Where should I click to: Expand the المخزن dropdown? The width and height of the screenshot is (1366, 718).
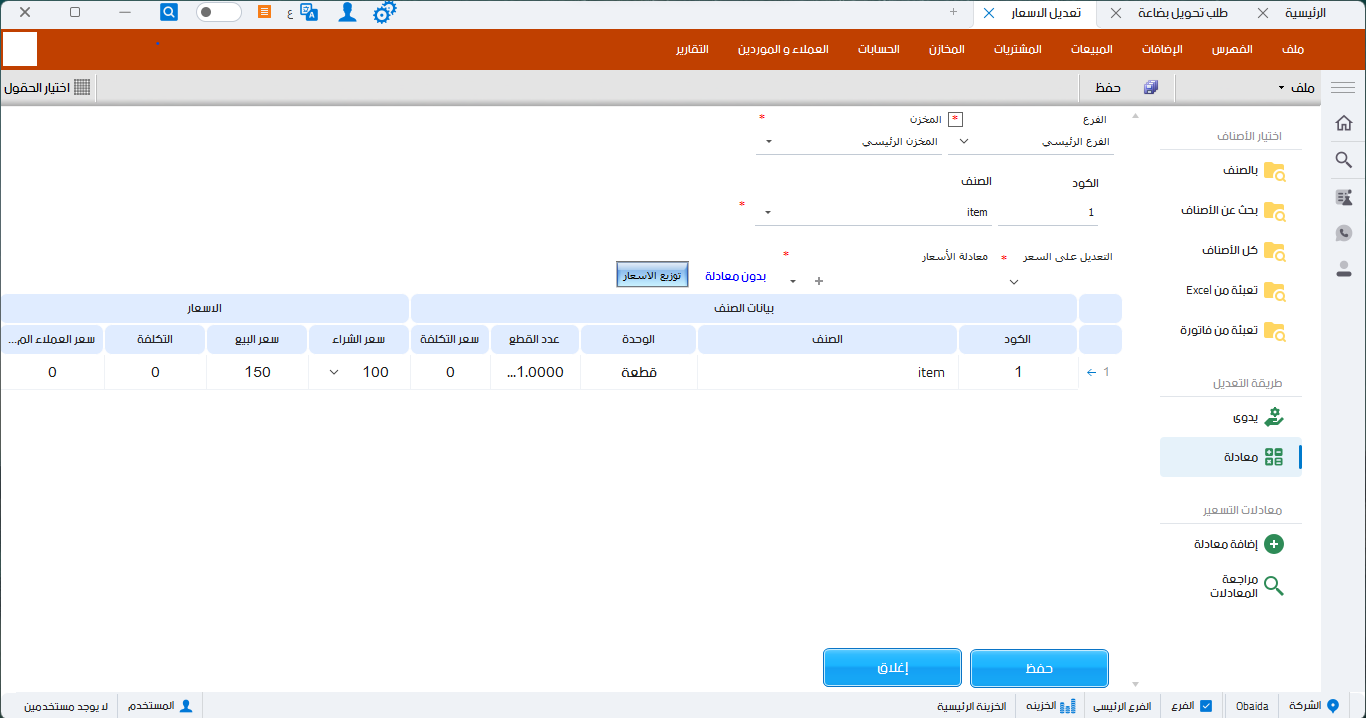point(768,142)
